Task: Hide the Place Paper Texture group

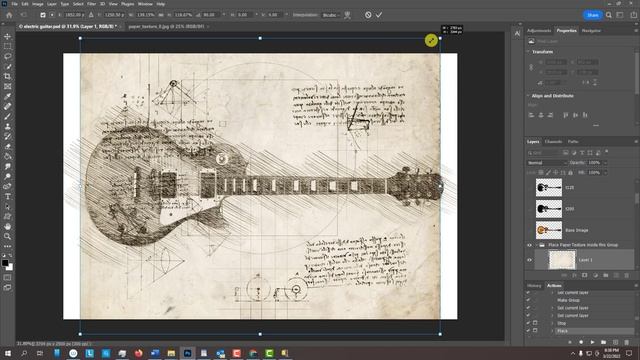Action: 529,245
